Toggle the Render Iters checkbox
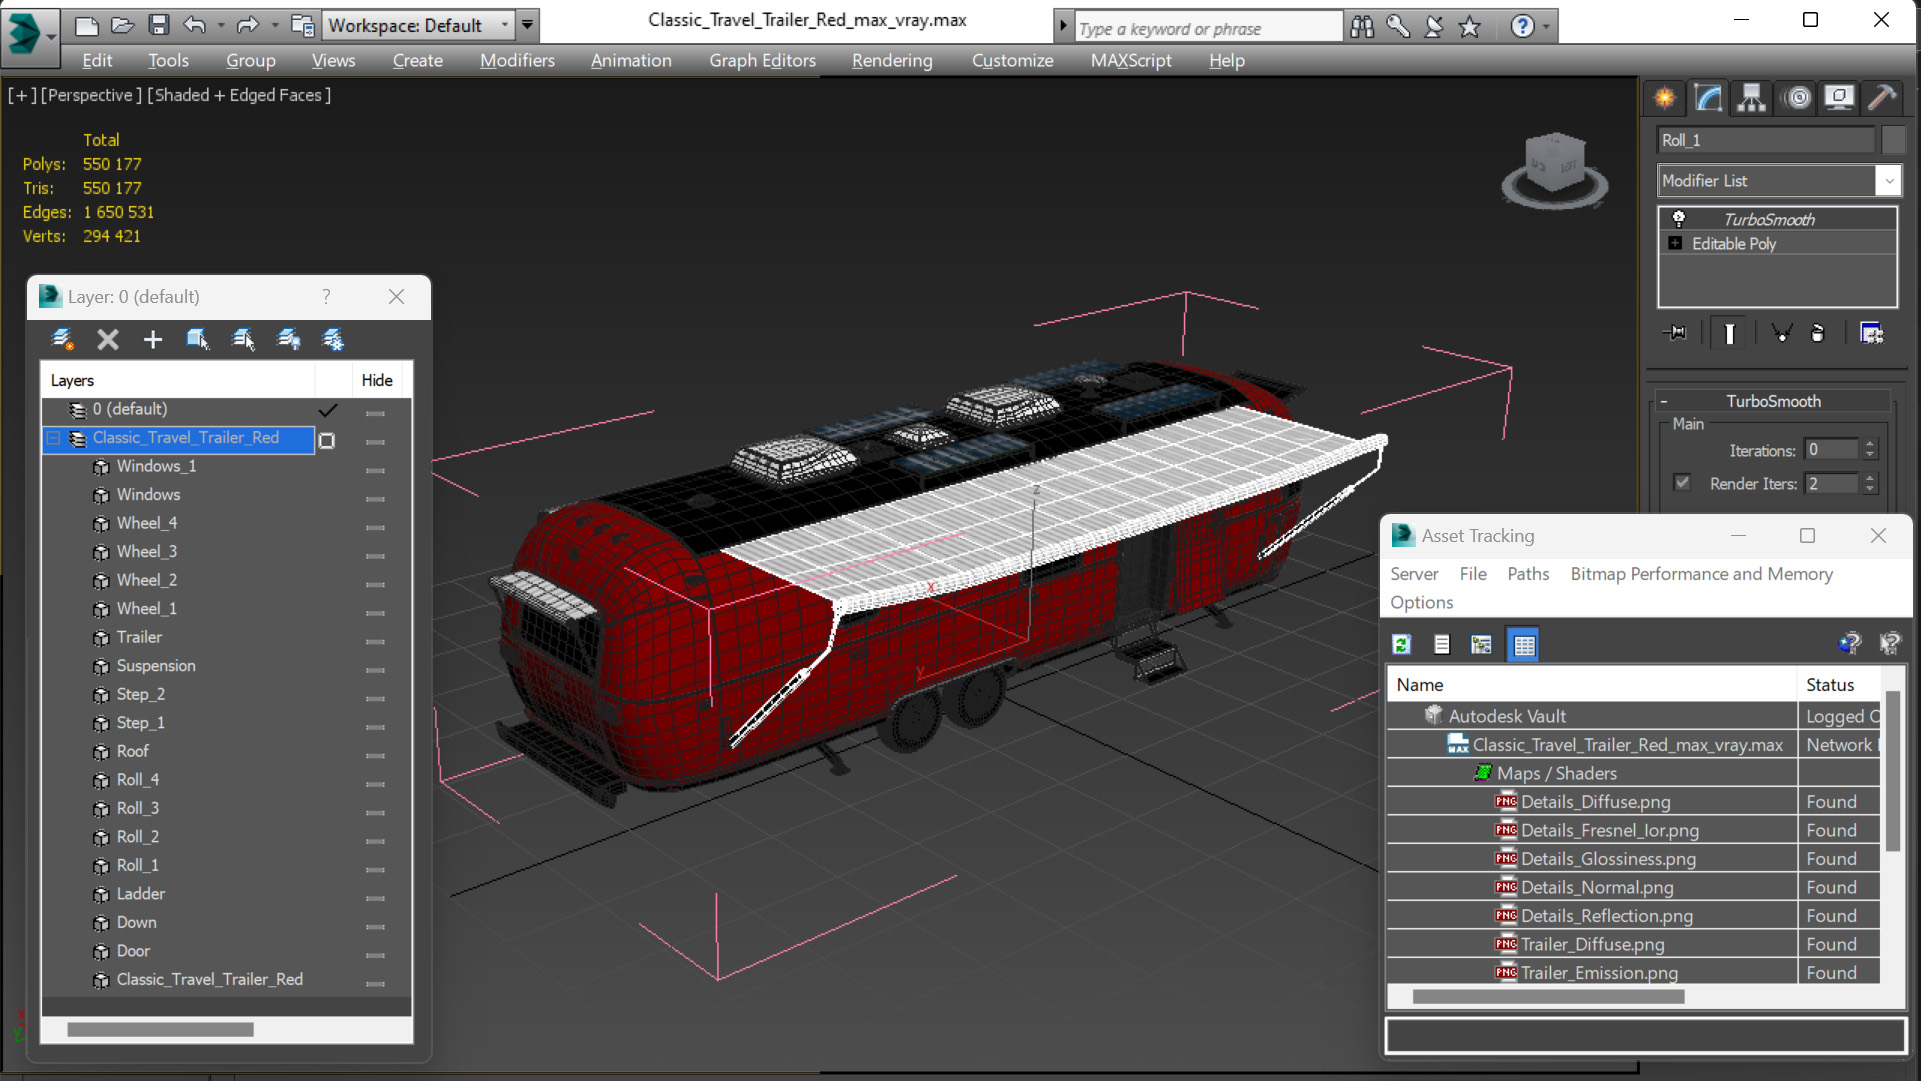This screenshot has width=1921, height=1081. pyautogui.click(x=1682, y=483)
